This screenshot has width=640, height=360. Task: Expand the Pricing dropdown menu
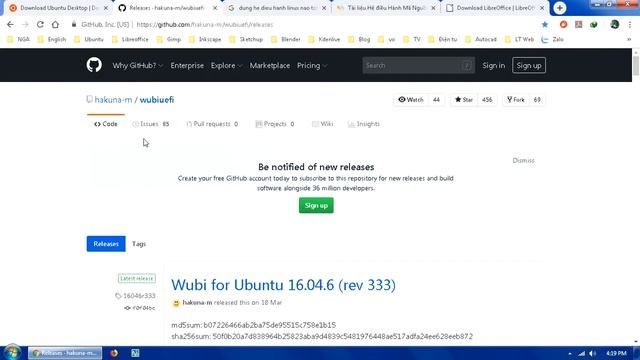312,65
